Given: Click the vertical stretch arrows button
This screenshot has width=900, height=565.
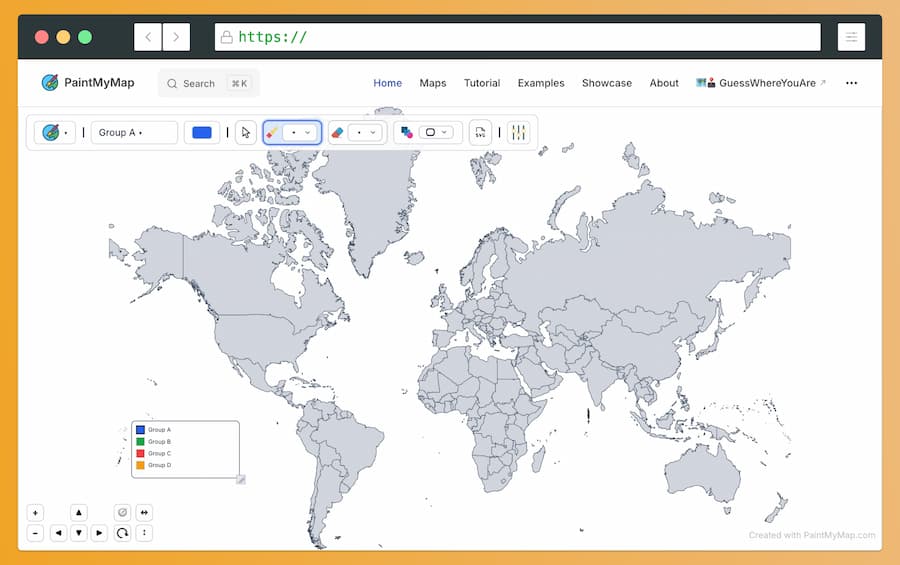Looking at the screenshot, I should (x=144, y=533).
